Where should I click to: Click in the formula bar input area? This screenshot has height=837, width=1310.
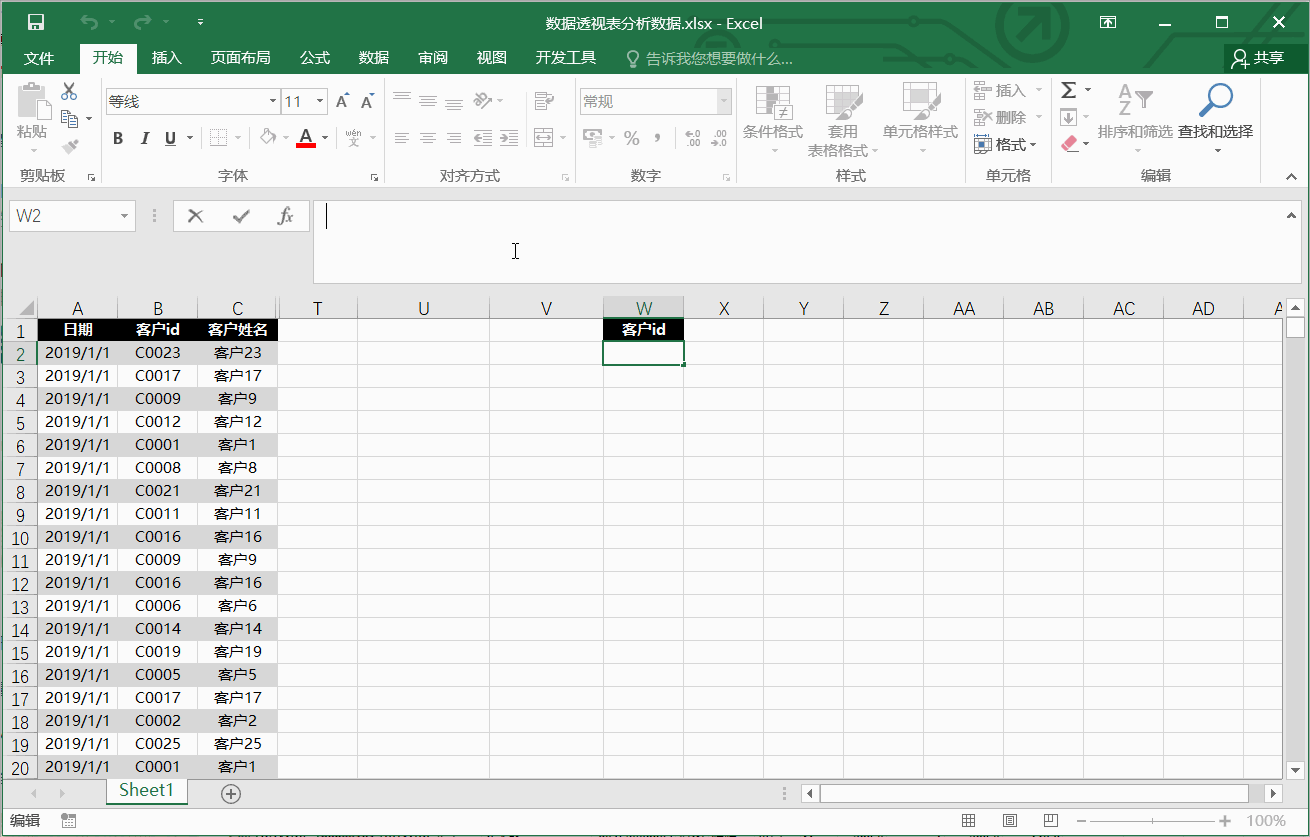click(x=799, y=242)
